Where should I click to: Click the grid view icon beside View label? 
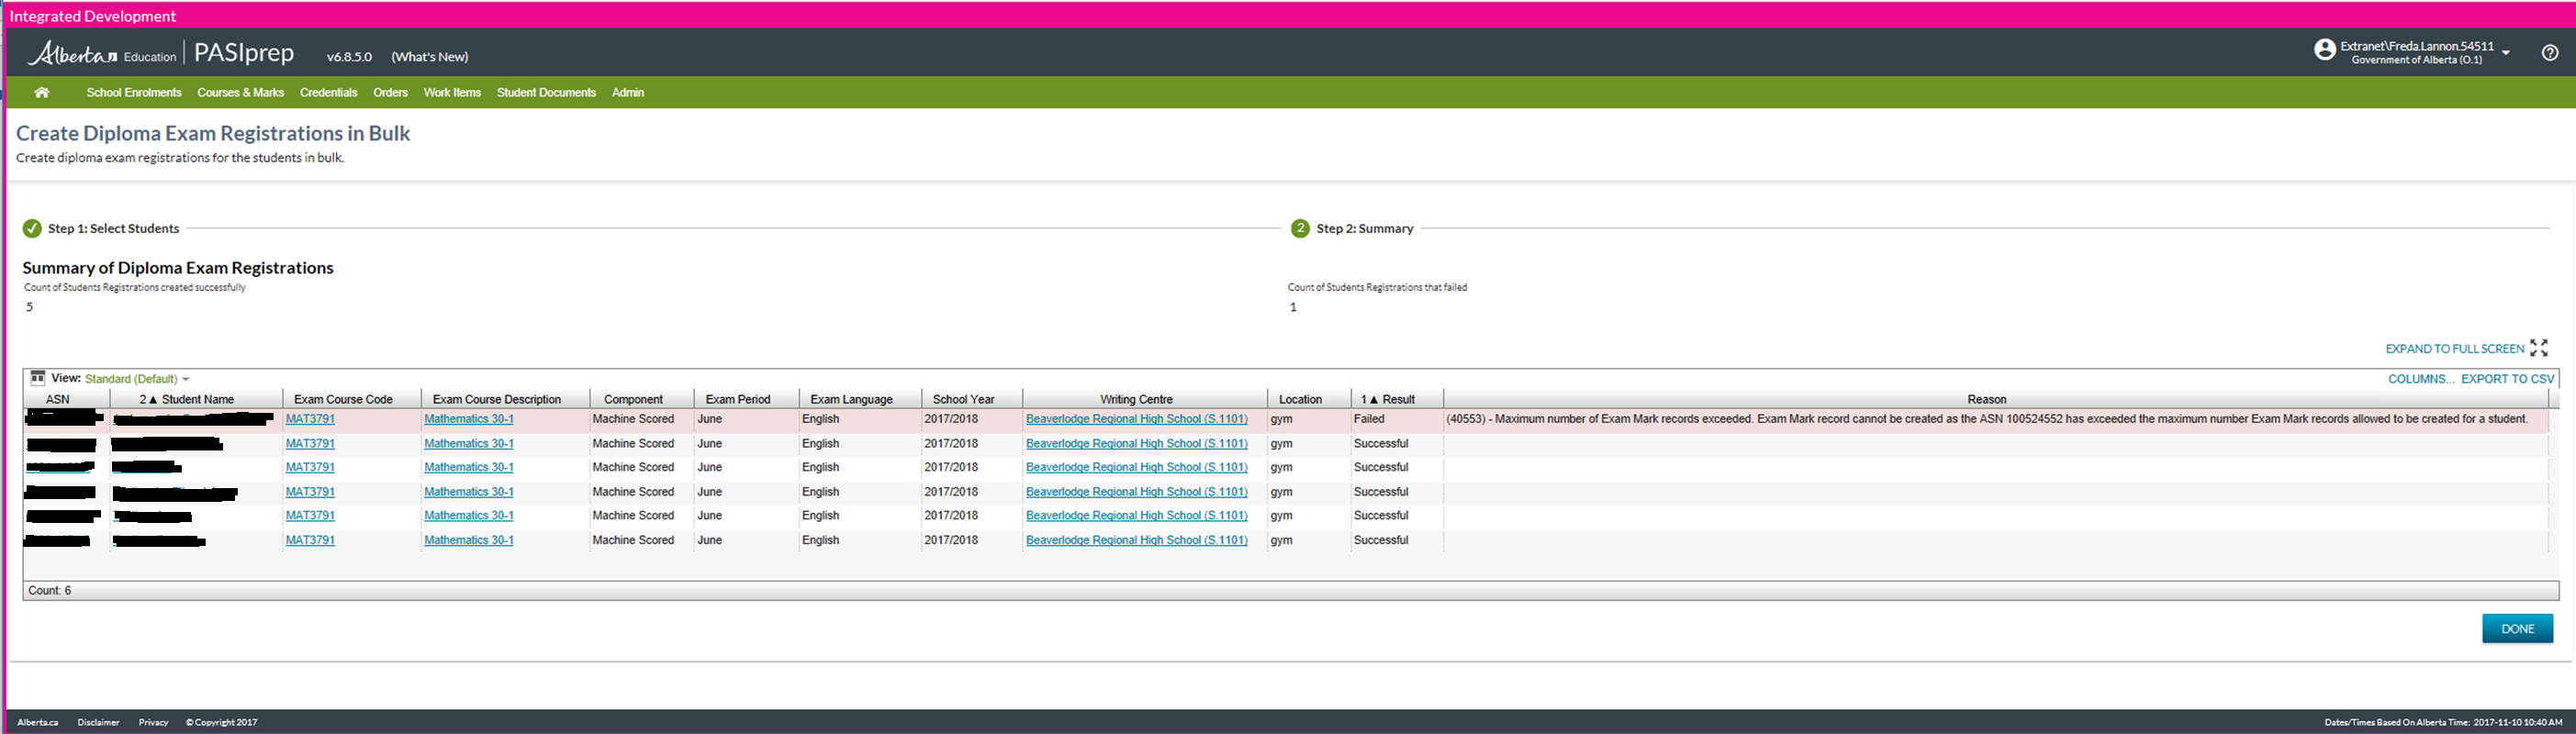pos(37,378)
